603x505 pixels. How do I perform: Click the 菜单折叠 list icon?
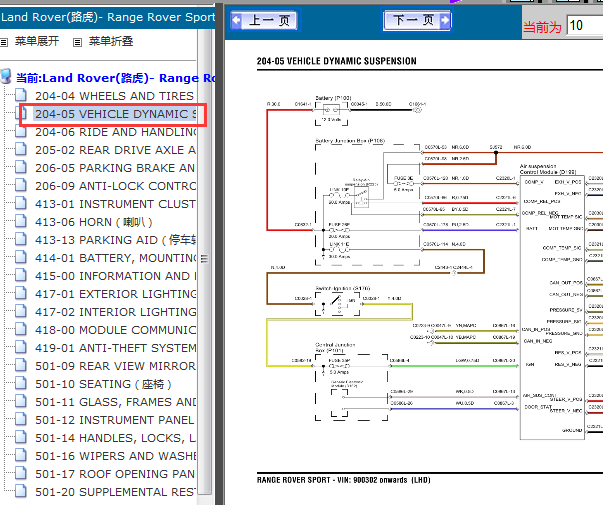77,42
